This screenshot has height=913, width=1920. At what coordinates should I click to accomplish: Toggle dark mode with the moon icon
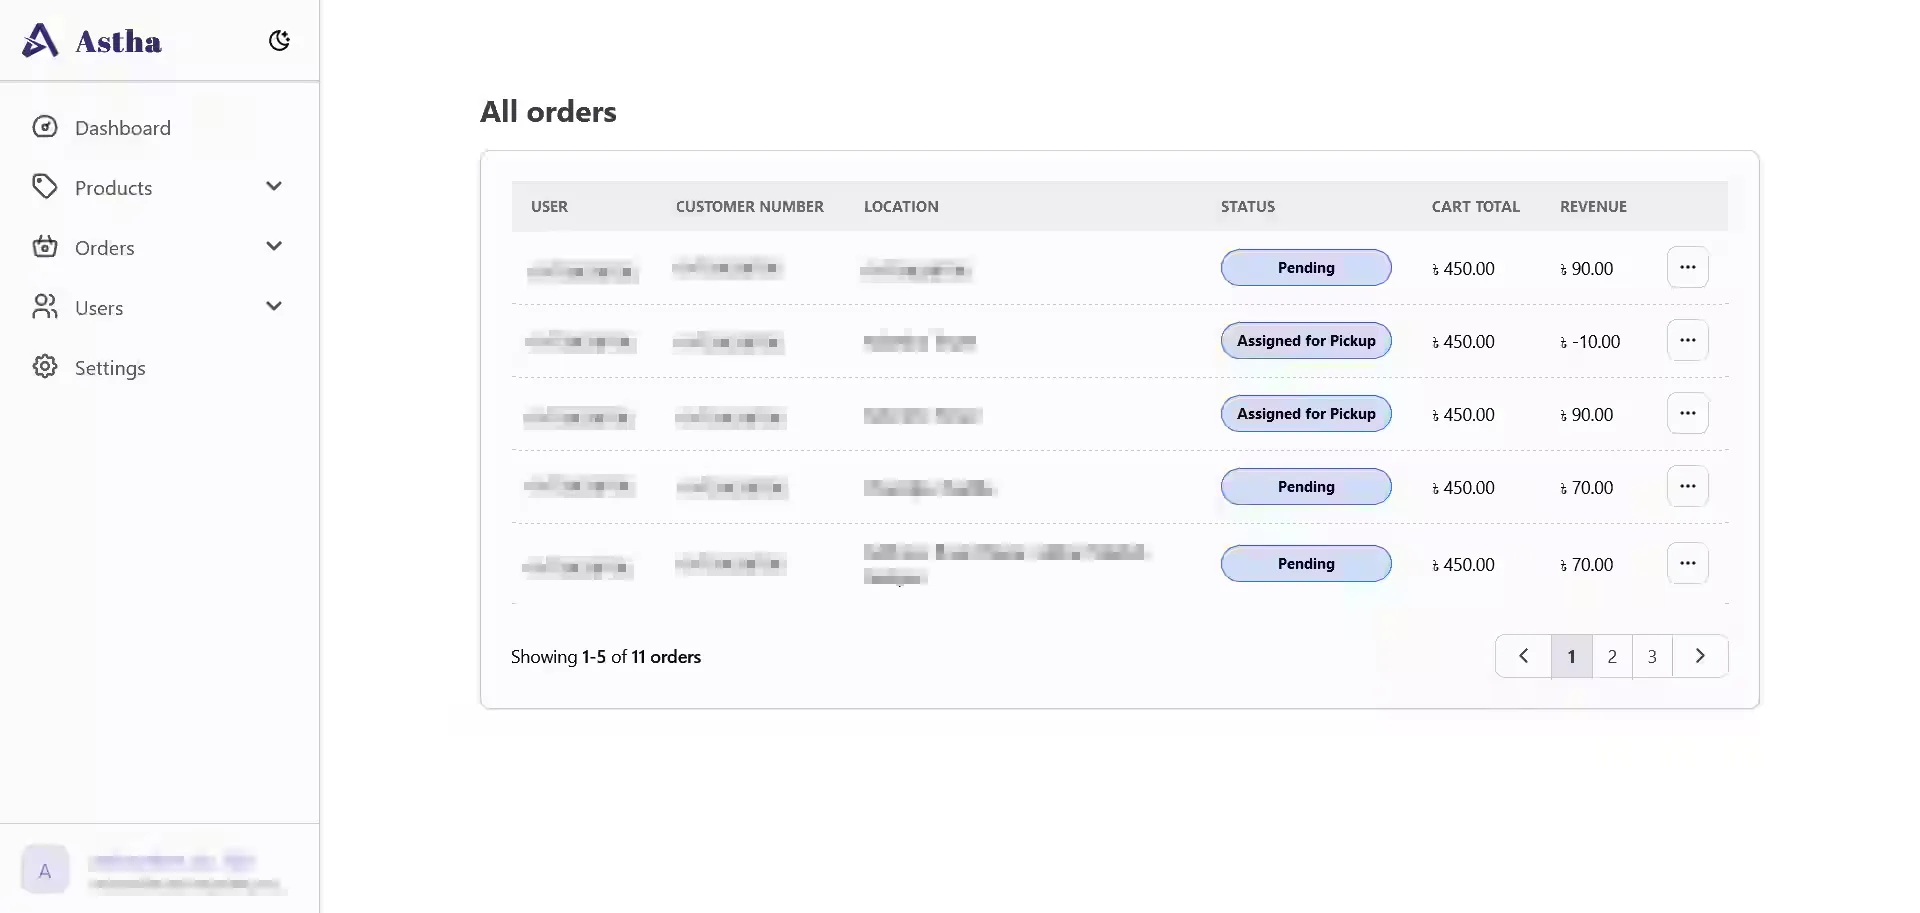click(x=279, y=40)
